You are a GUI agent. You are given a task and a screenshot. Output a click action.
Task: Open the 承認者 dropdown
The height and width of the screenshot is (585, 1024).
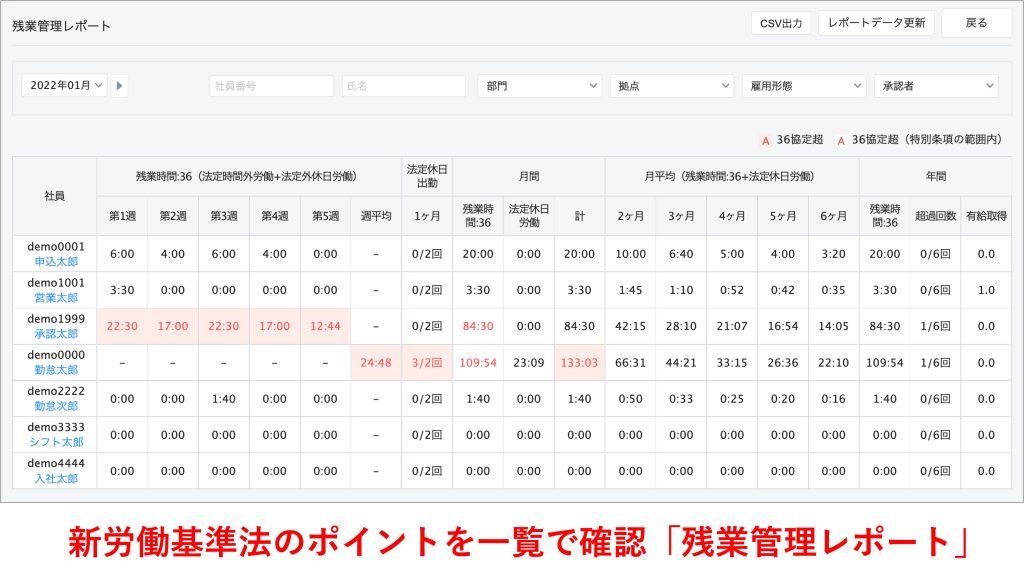(935, 86)
